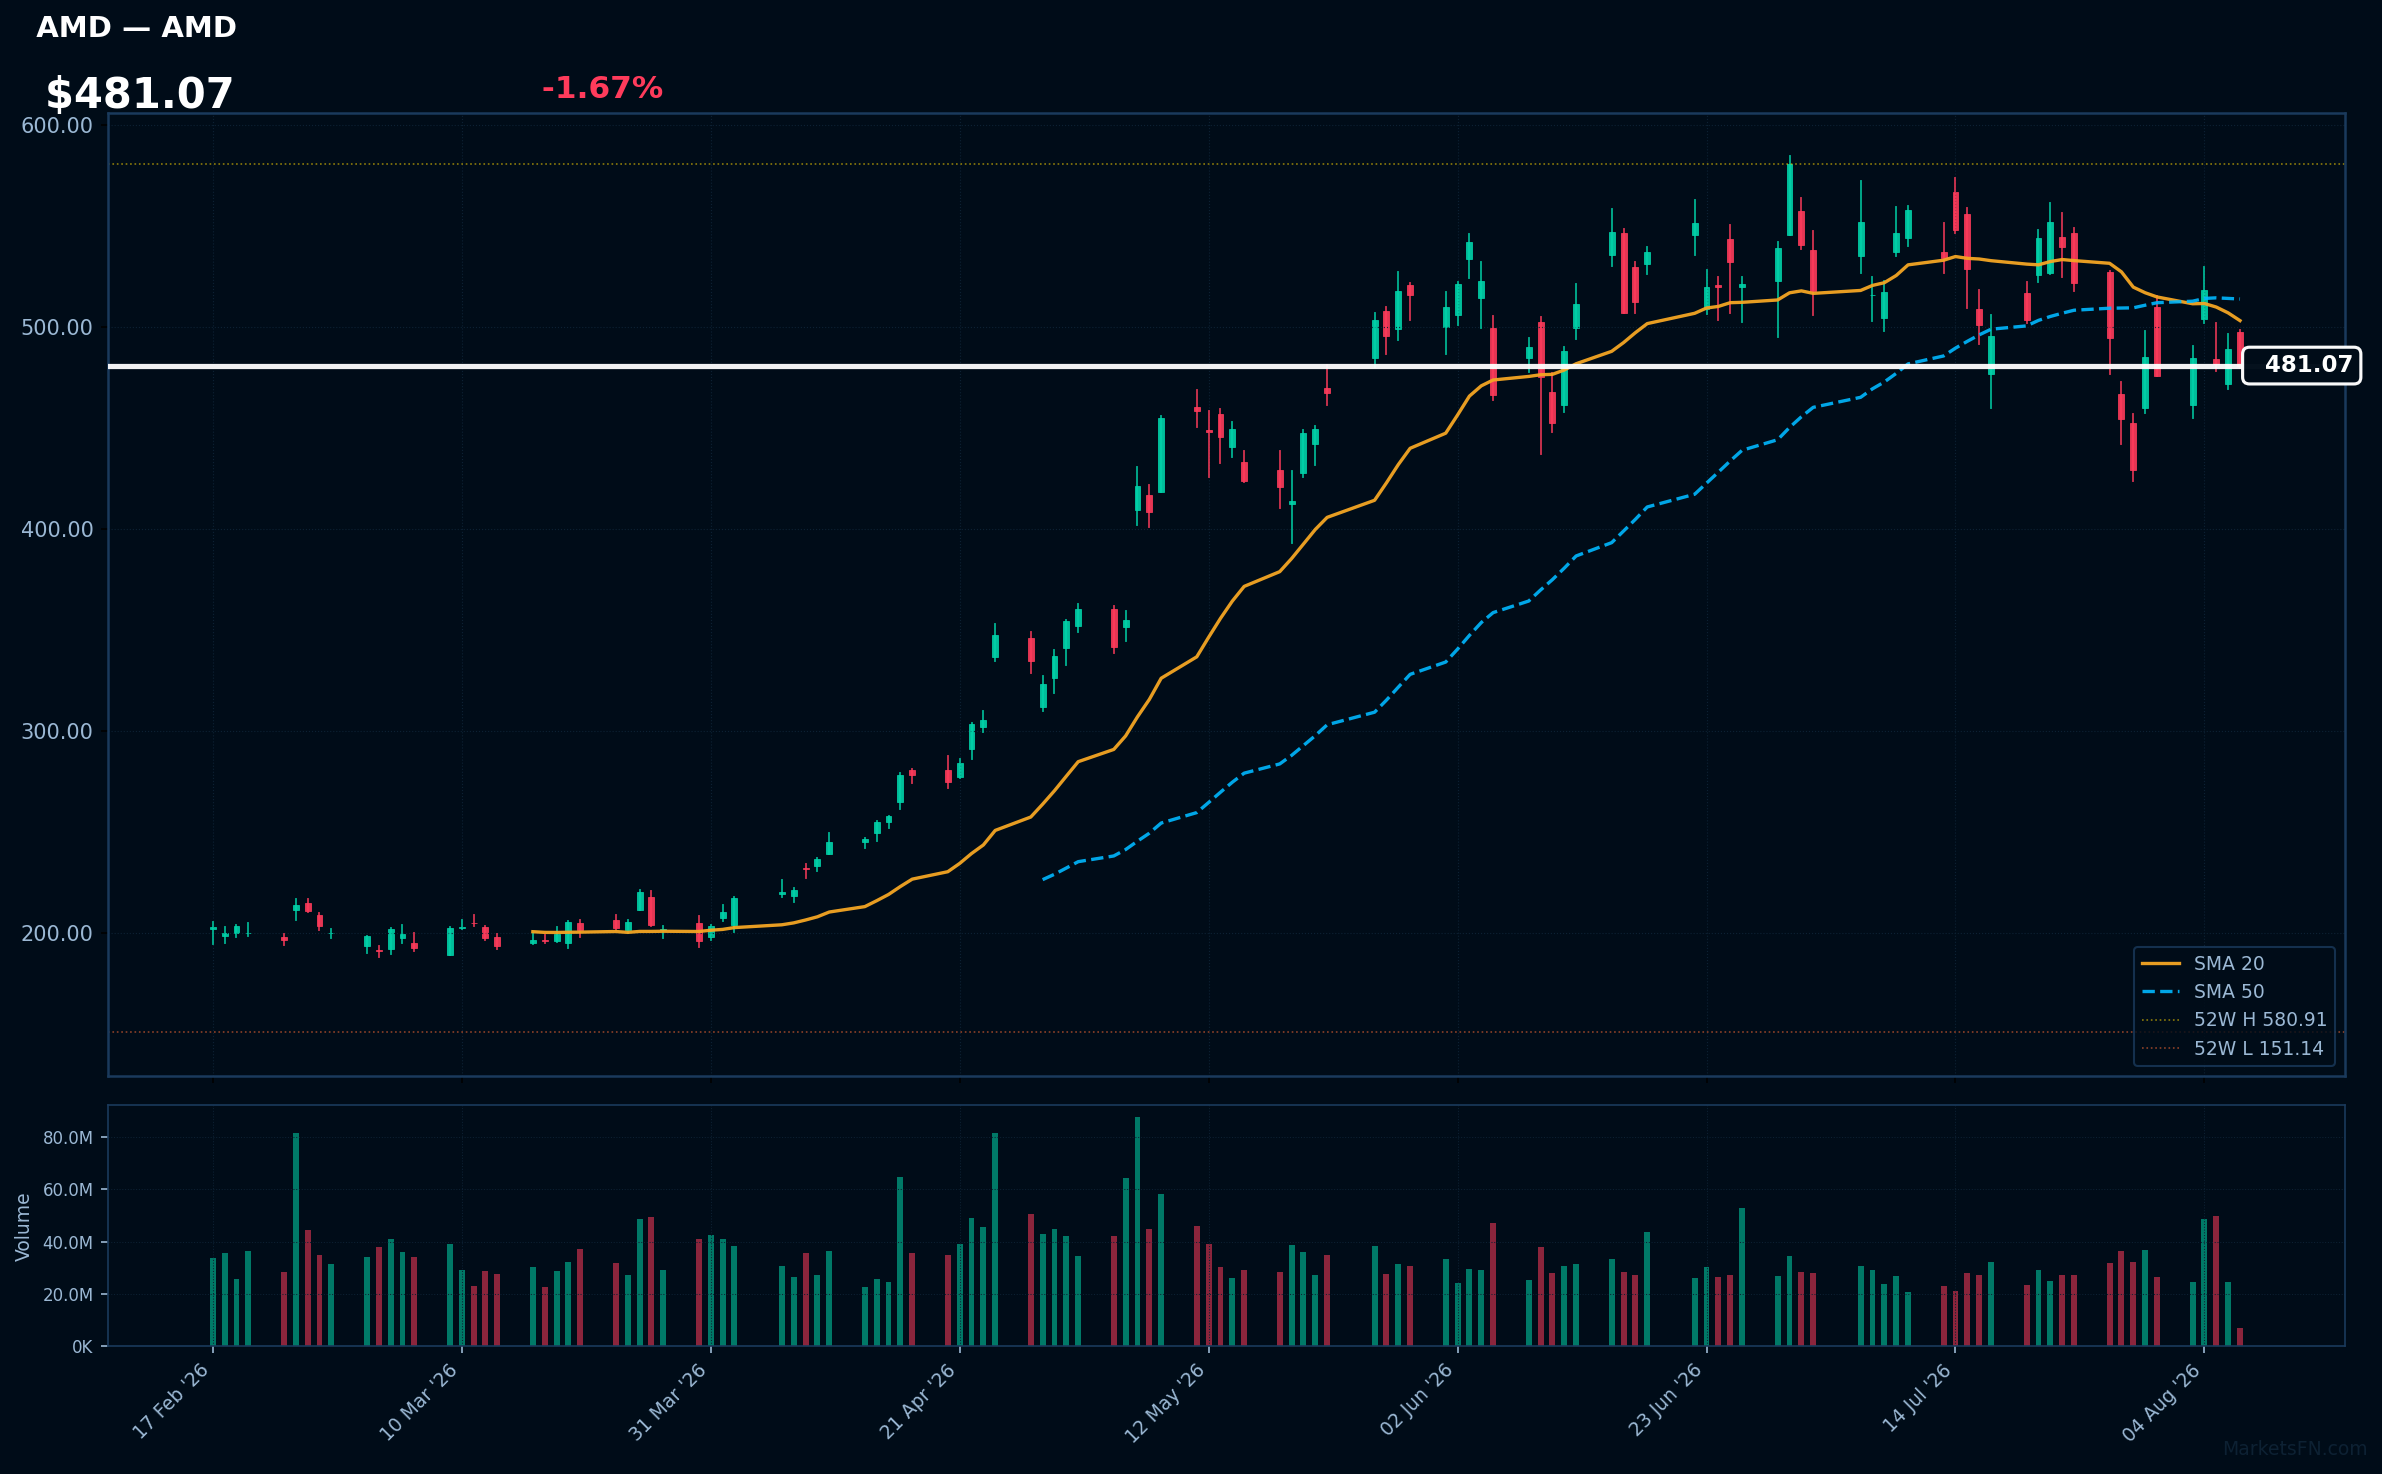Viewport: 2382px width, 1474px height.
Task: Click the 23 Jun '26 date label
Action: (x=1666, y=1401)
